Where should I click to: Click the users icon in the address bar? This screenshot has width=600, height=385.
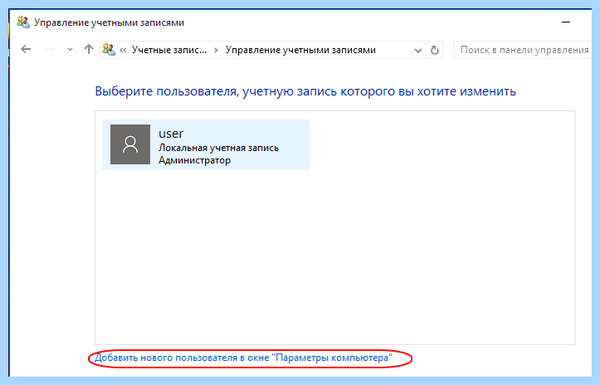(109, 50)
